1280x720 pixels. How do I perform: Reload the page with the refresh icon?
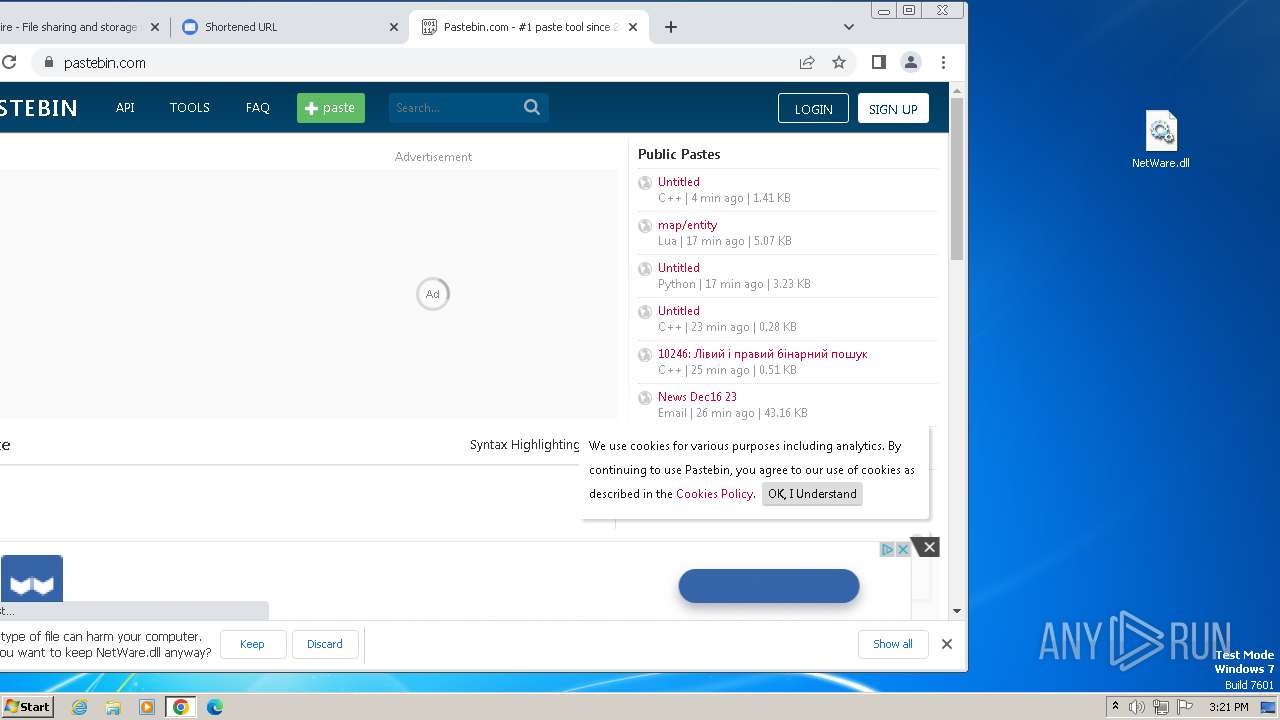(8, 62)
